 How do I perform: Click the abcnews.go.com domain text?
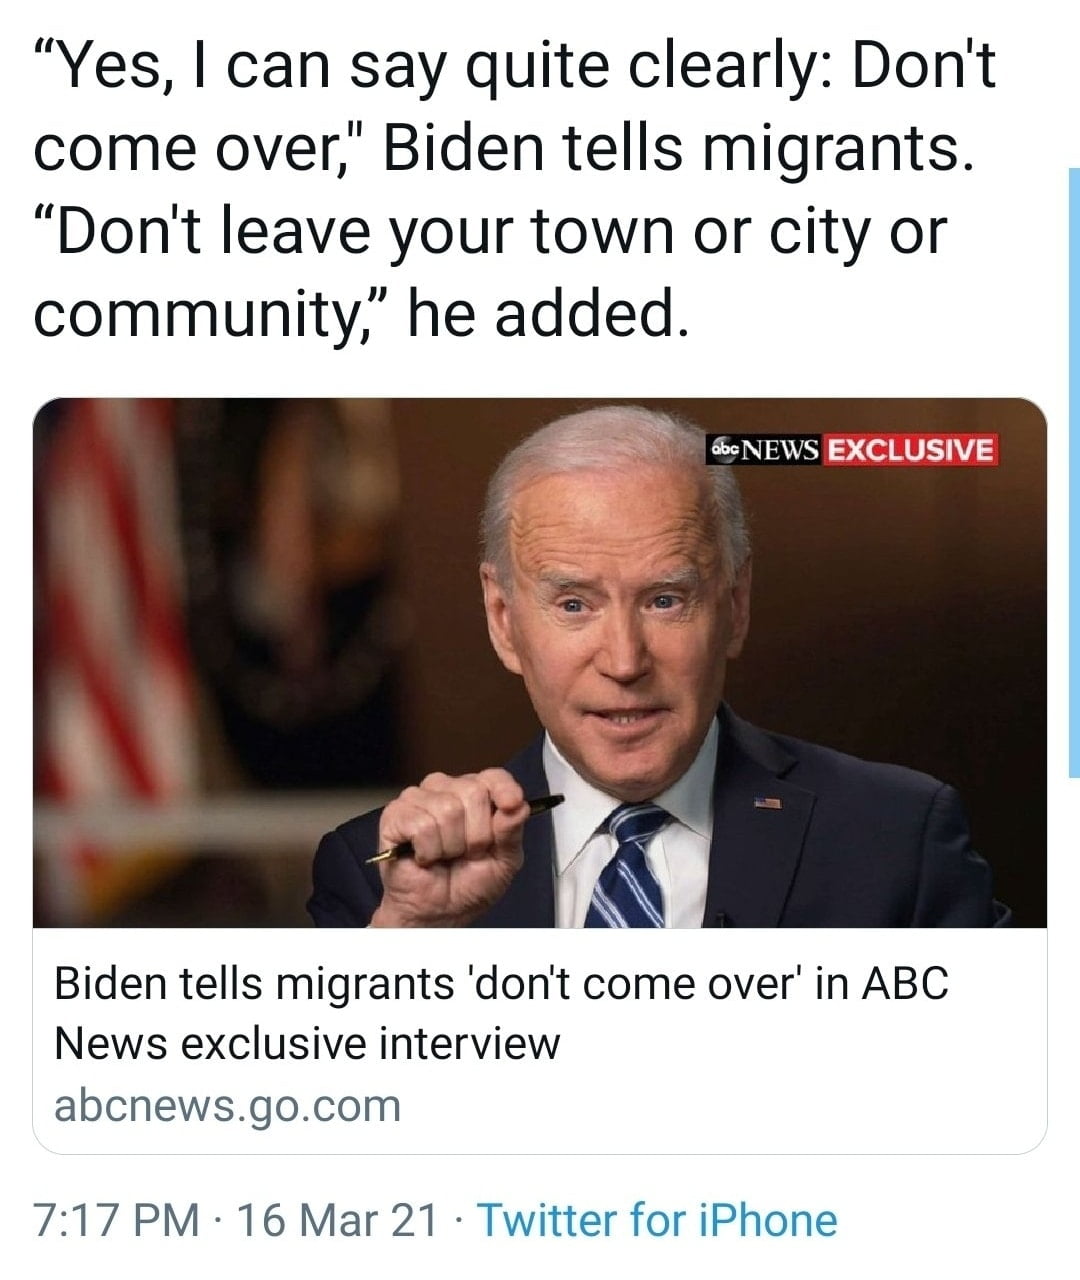pos(227,1105)
